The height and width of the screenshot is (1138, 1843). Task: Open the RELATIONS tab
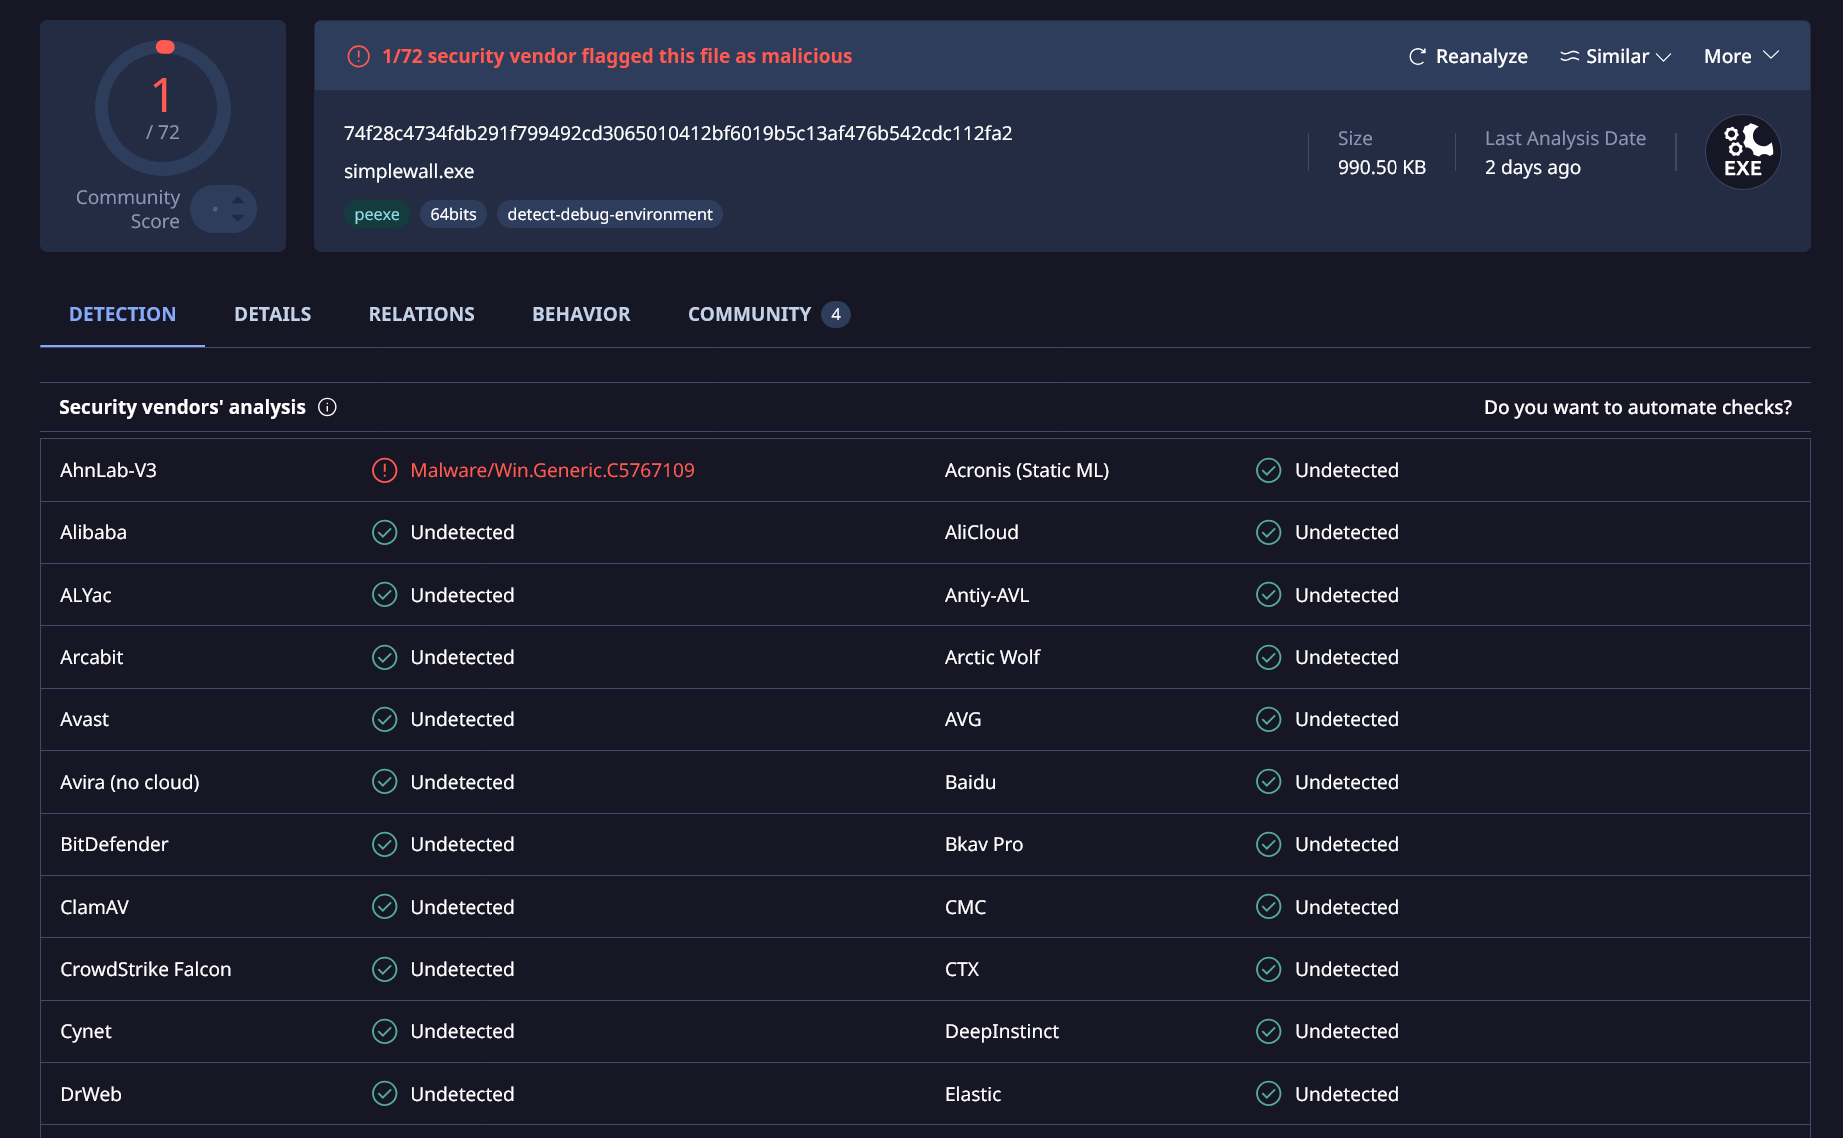[x=421, y=314]
